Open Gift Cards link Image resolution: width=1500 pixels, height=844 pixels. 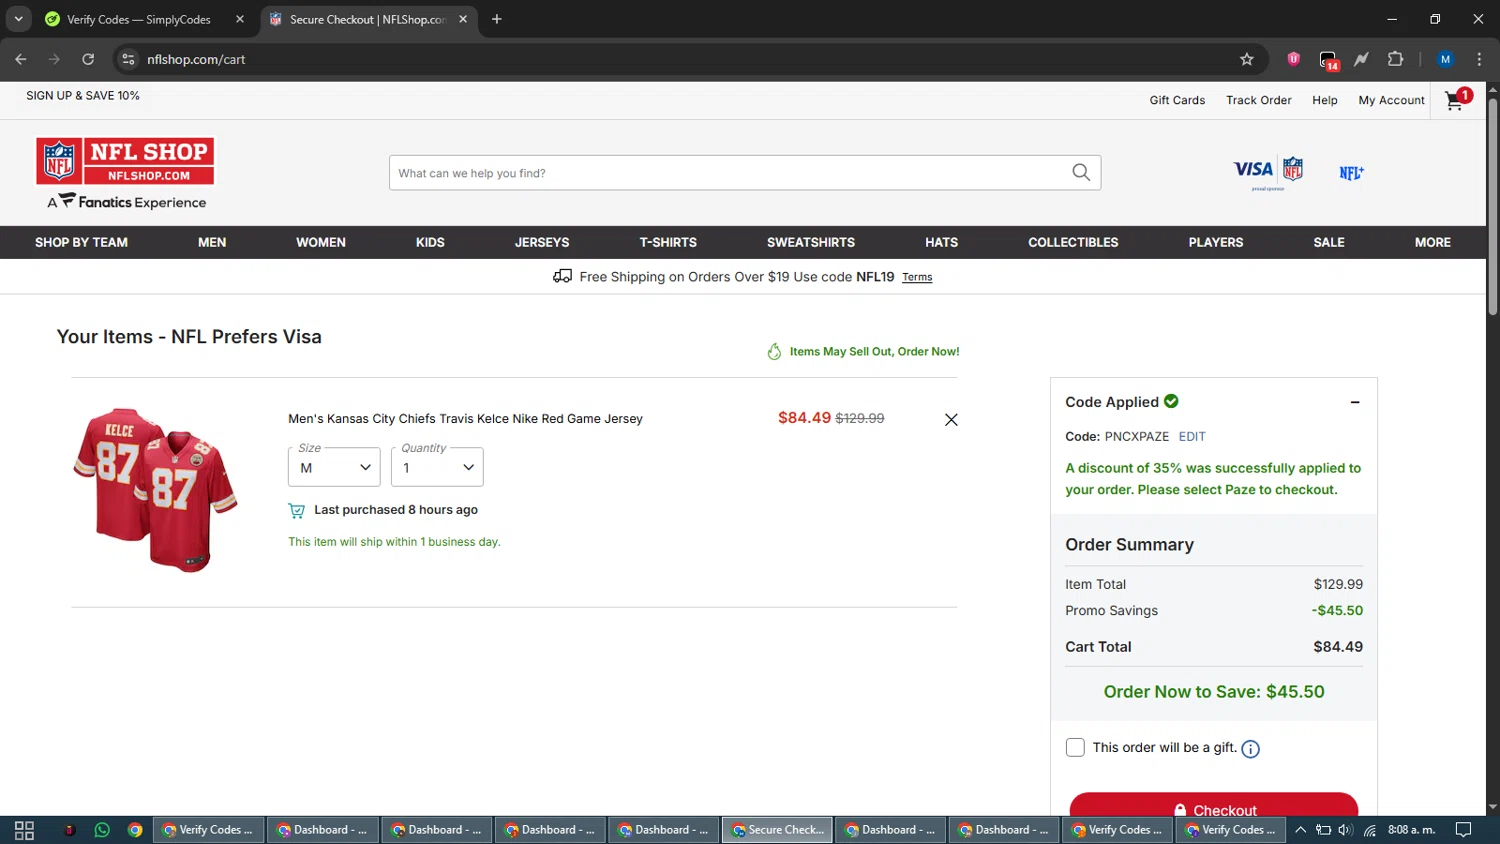[1177, 100]
